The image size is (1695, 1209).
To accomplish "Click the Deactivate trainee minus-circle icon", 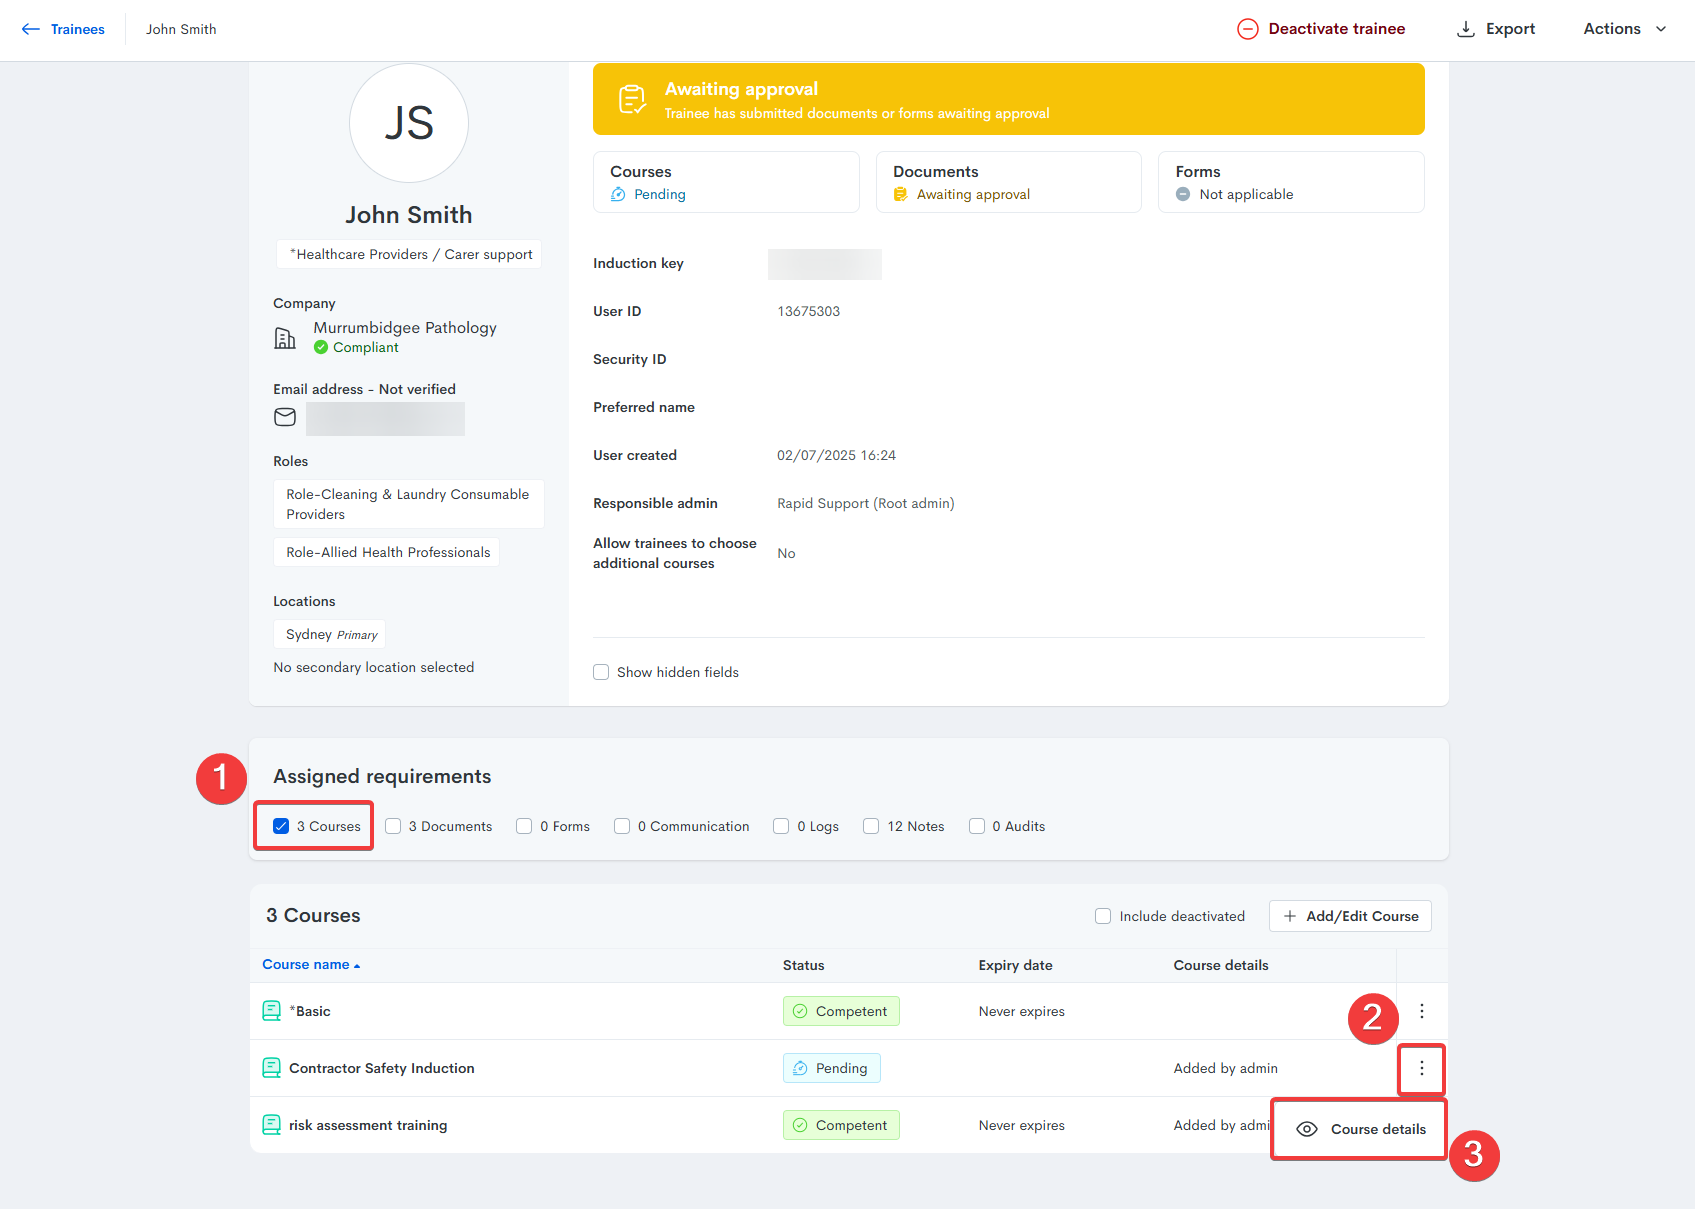I will [x=1247, y=29].
